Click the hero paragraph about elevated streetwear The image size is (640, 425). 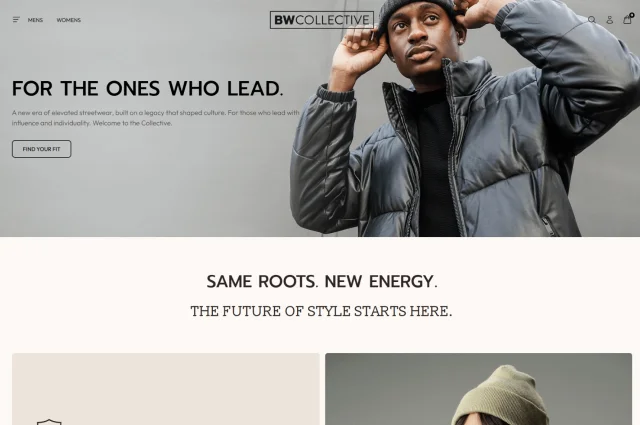pyautogui.click(x=156, y=118)
